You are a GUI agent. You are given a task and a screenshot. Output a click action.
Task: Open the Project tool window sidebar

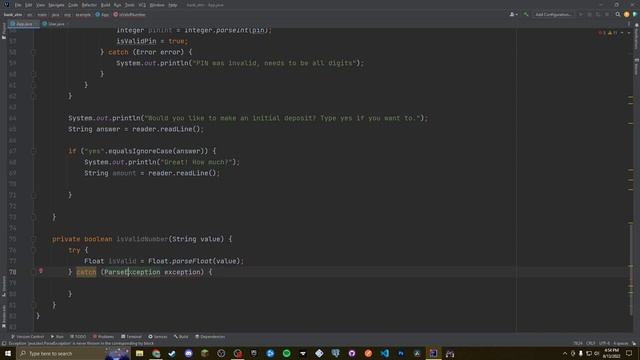(4, 31)
